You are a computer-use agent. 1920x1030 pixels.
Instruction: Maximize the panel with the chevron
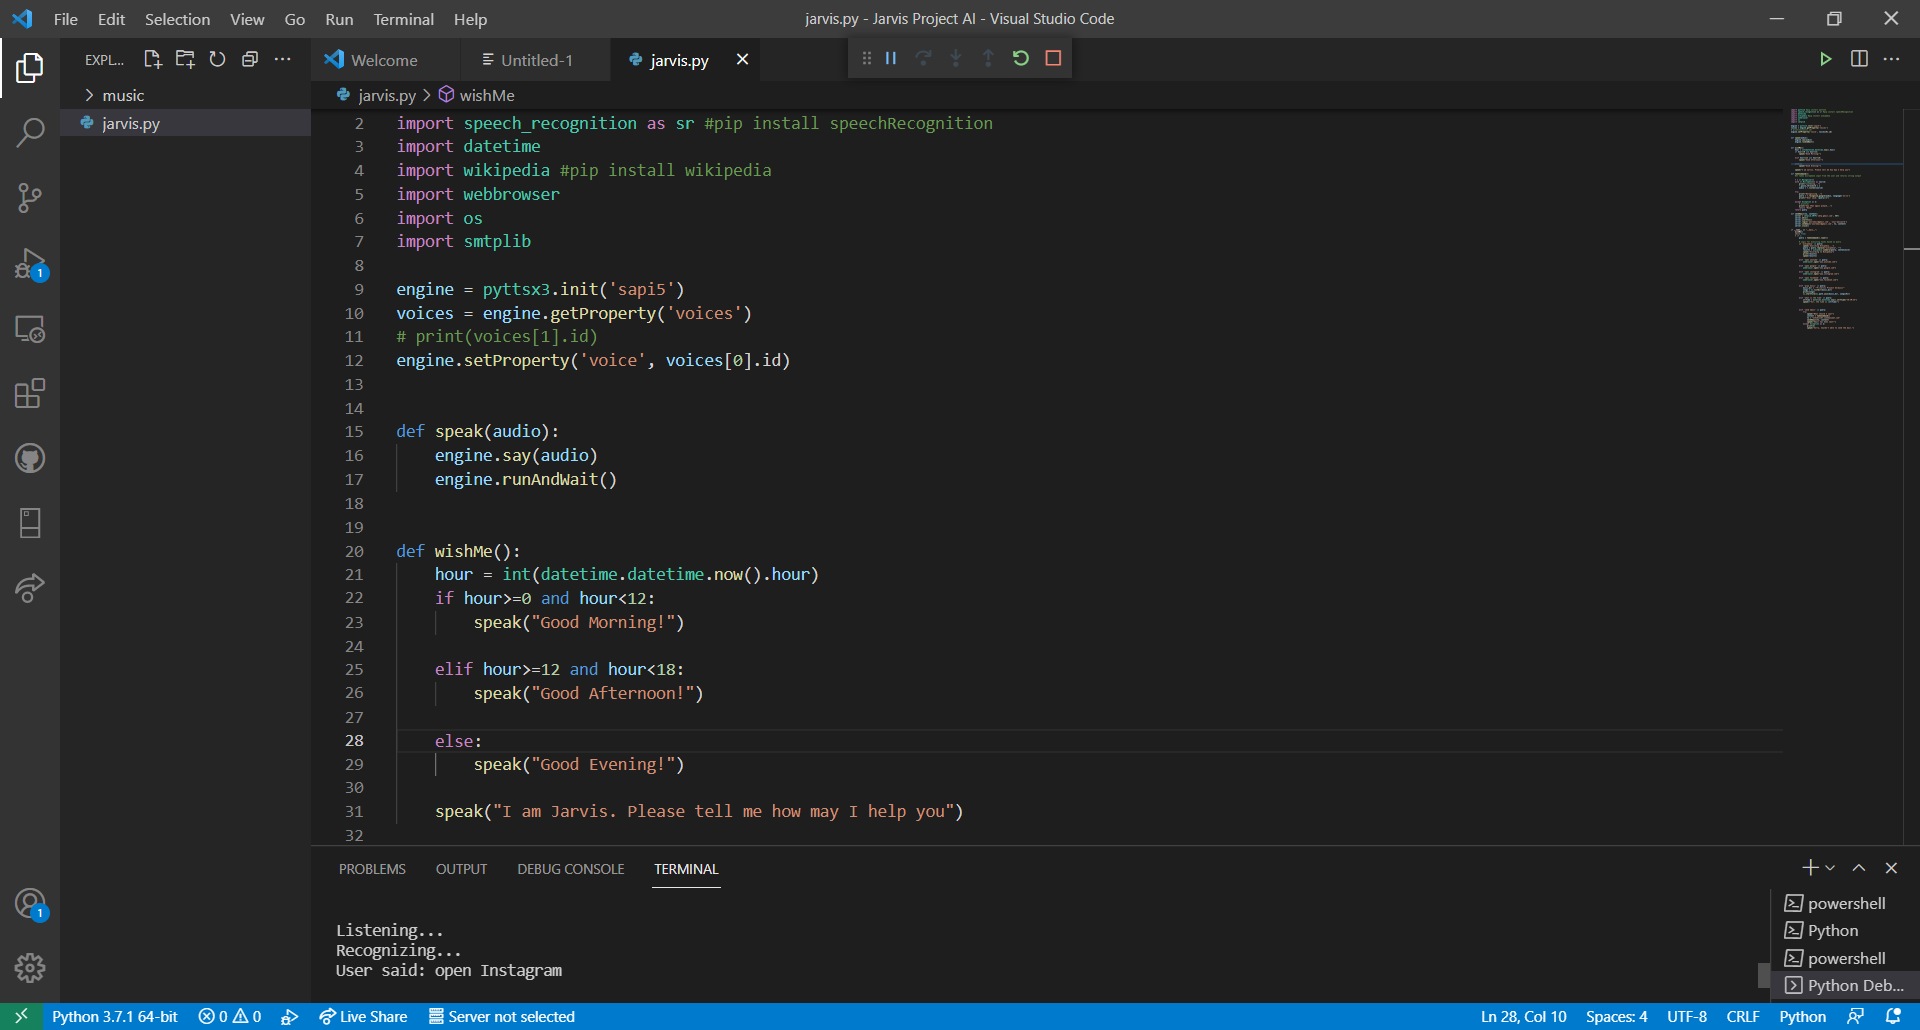coord(1858,868)
